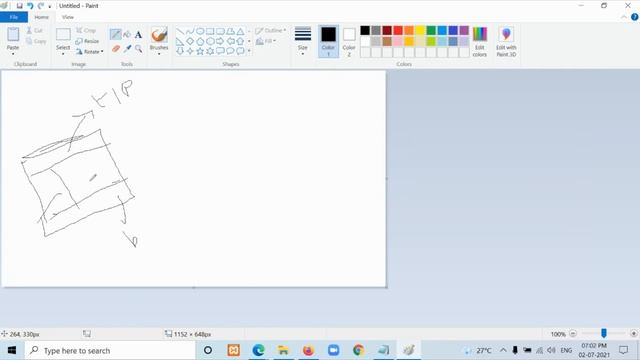Choose the Triangle shape

pos(240,32)
